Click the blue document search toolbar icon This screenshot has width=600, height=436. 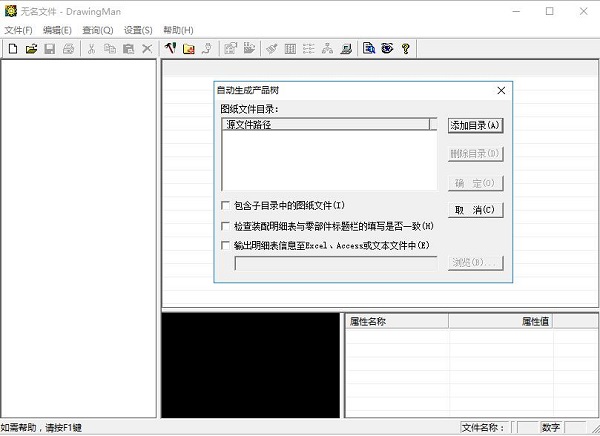click(x=369, y=48)
